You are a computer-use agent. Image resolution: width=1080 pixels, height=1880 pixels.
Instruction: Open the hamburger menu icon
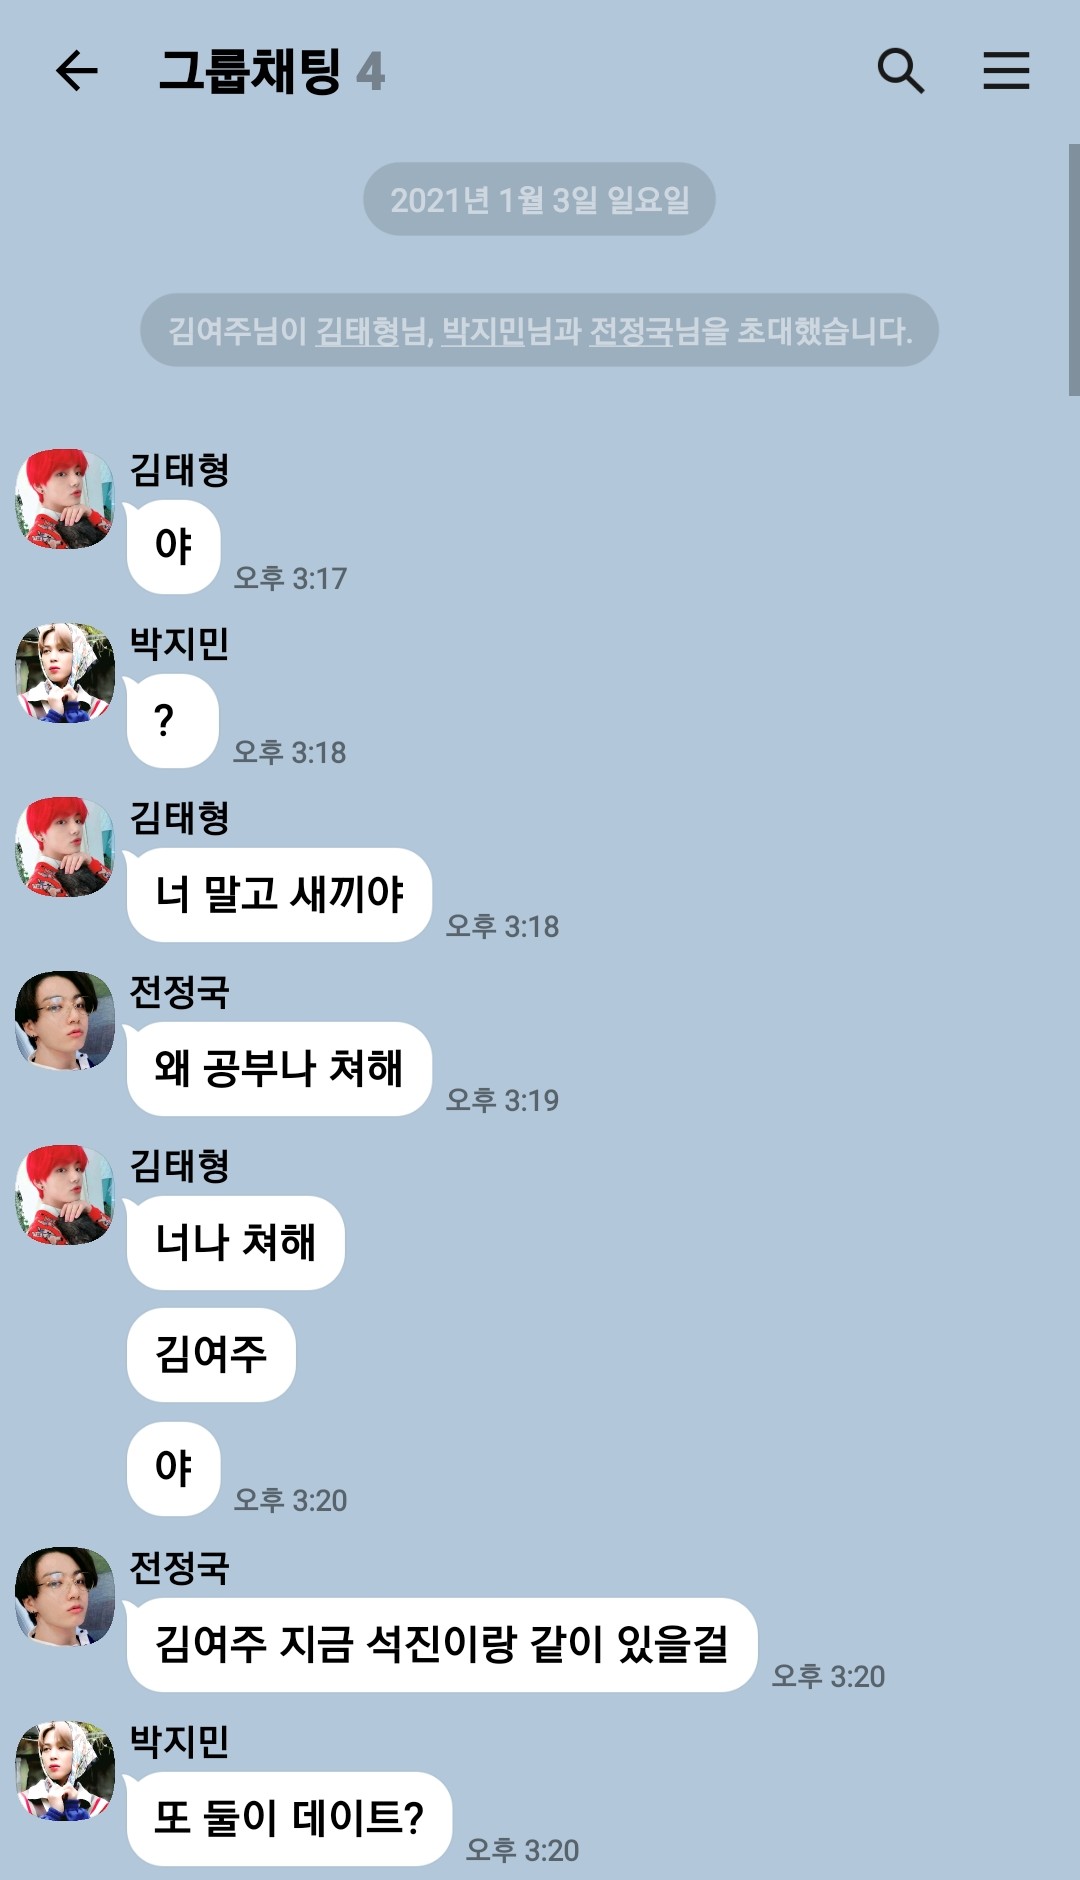coord(1006,71)
